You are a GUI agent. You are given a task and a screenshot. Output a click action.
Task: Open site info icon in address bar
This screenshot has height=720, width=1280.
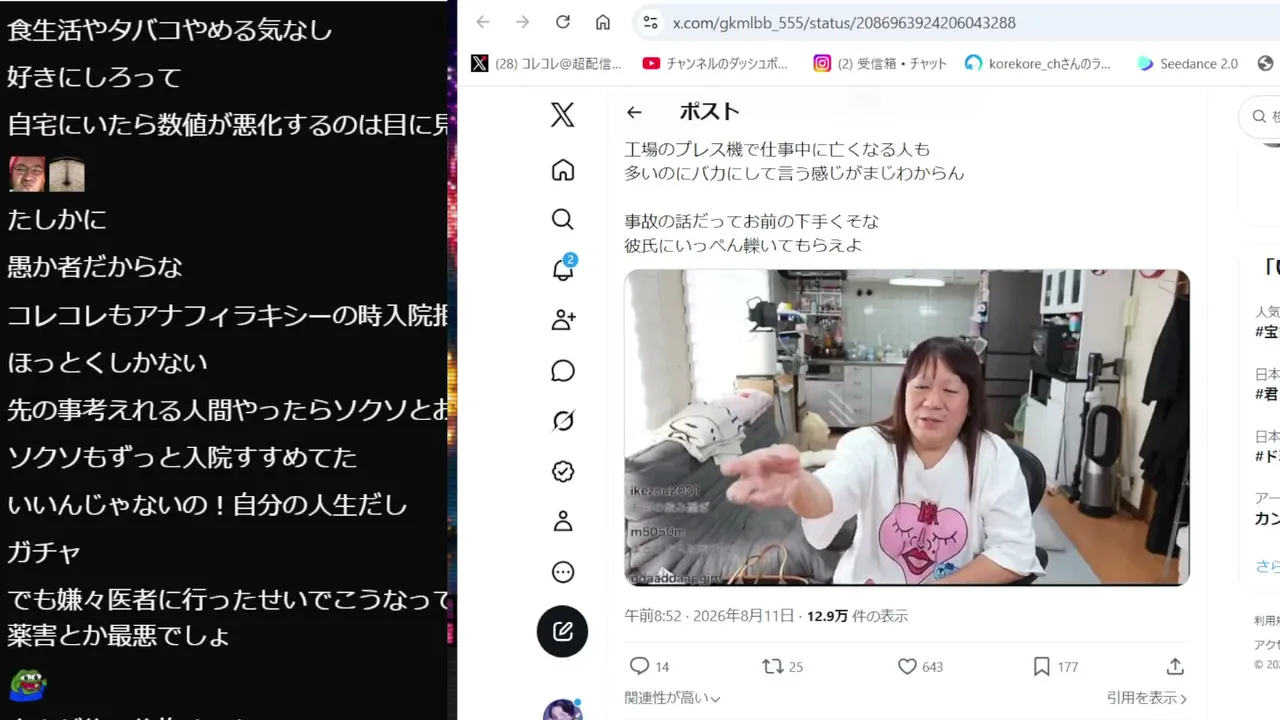click(650, 22)
